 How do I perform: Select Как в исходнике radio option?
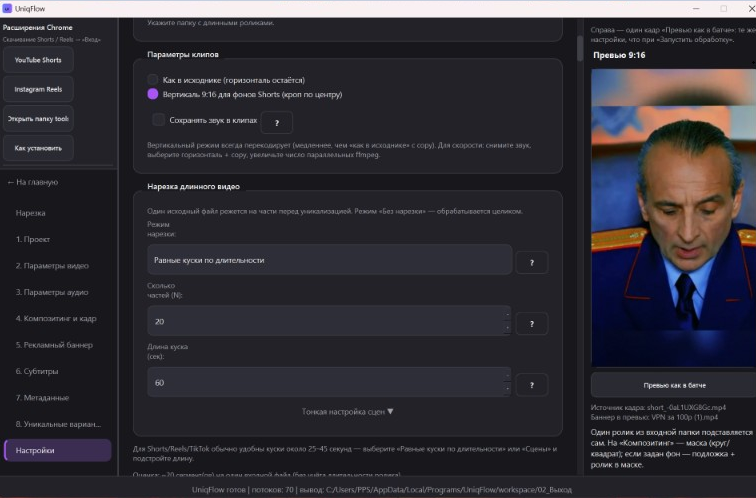tap(152, 80)
